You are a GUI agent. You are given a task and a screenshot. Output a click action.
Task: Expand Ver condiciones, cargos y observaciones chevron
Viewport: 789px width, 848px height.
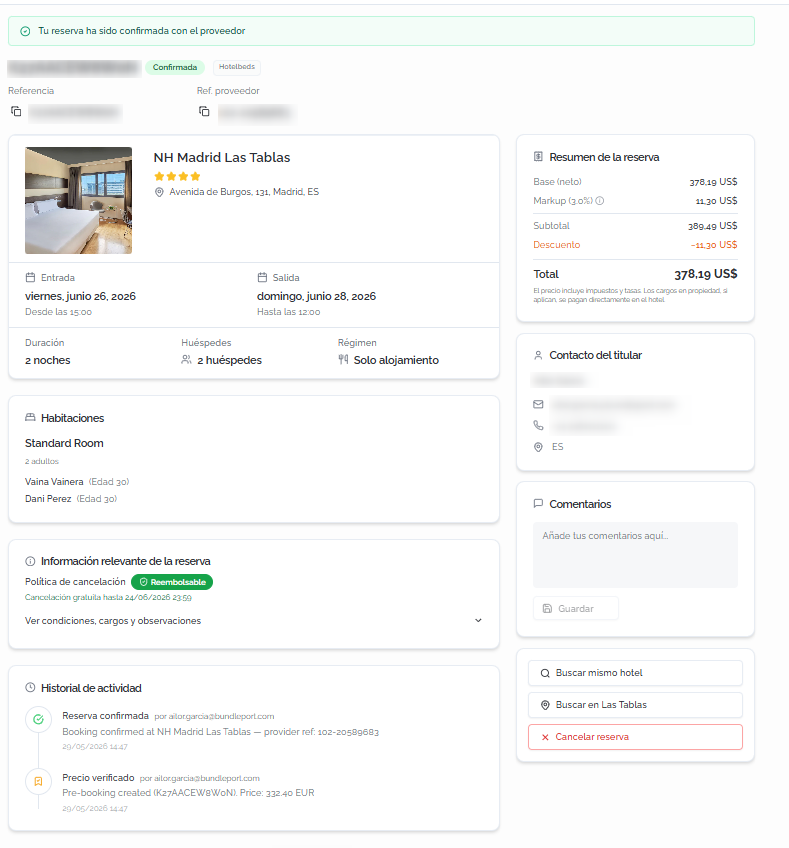coord(478,620)
